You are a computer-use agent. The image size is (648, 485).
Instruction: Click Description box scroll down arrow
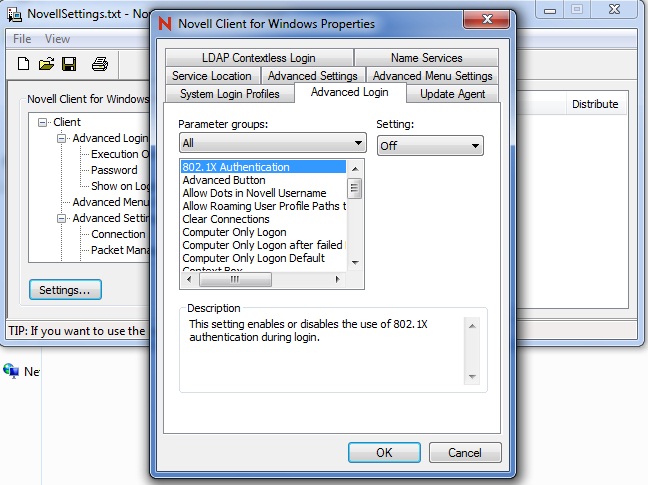pos(472,376)
